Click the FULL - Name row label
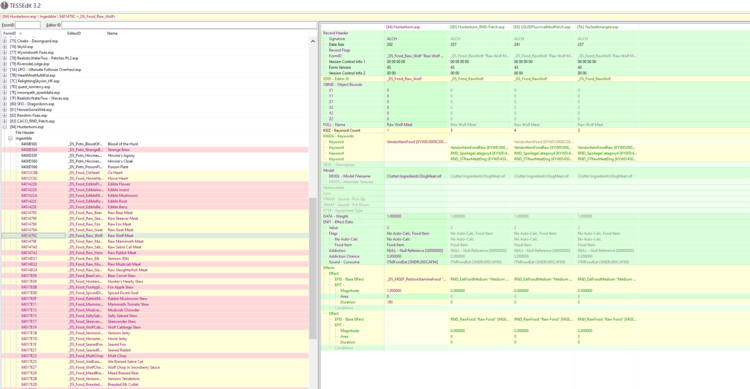Screen dimensions: 750x389 click(x=334, y=124)
